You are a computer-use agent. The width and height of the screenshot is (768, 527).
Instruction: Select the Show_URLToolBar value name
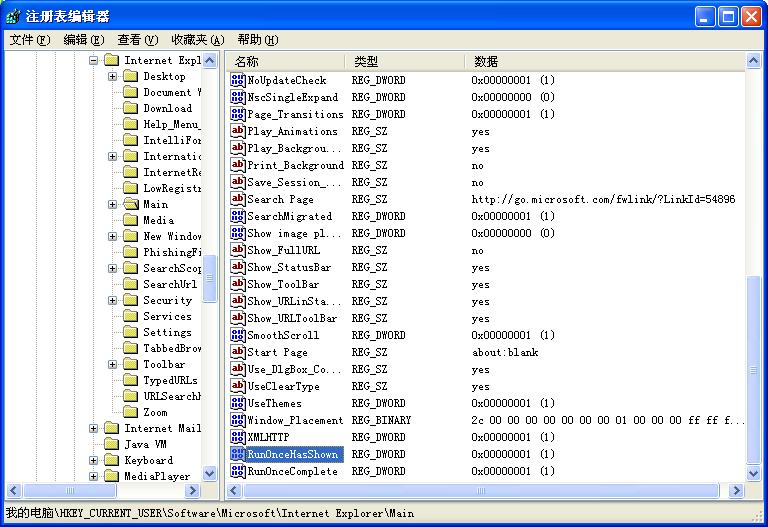[292, 318]
